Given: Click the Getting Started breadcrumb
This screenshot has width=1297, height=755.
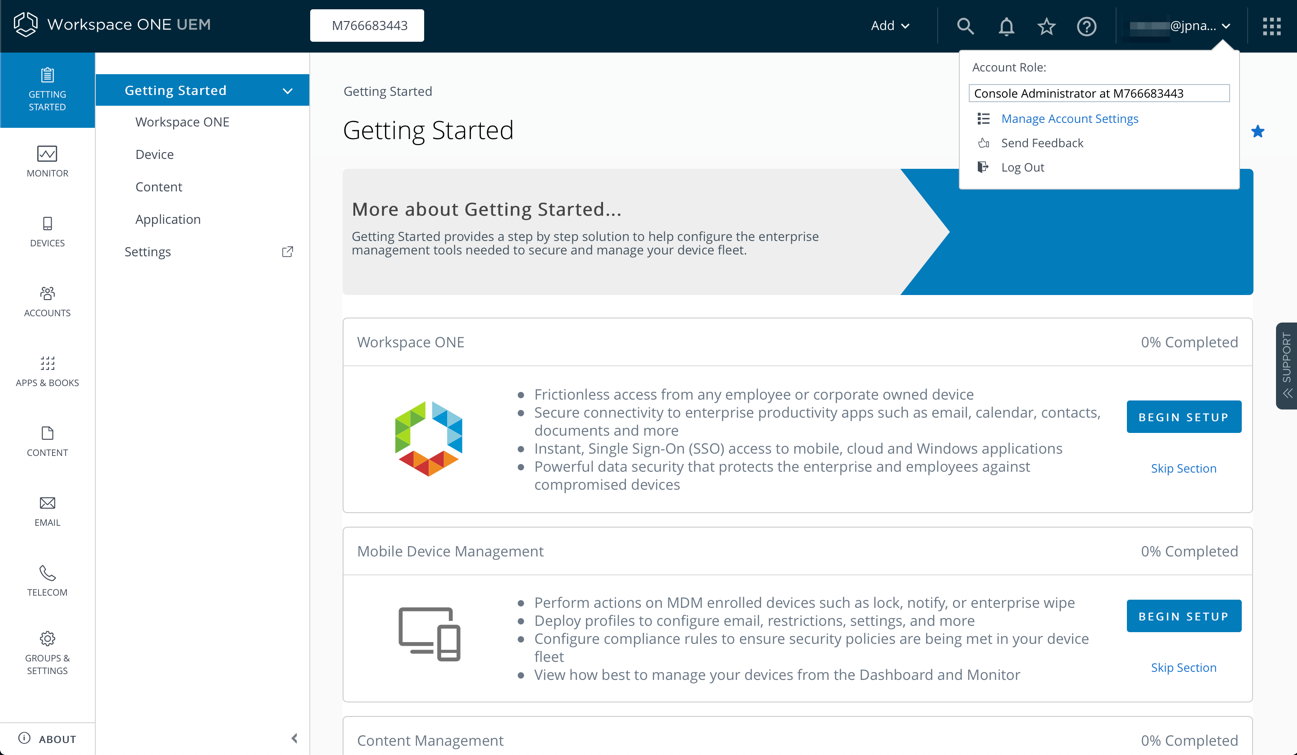Looking at the screenshot, I should pyautogui.click(x=388, y=91).
